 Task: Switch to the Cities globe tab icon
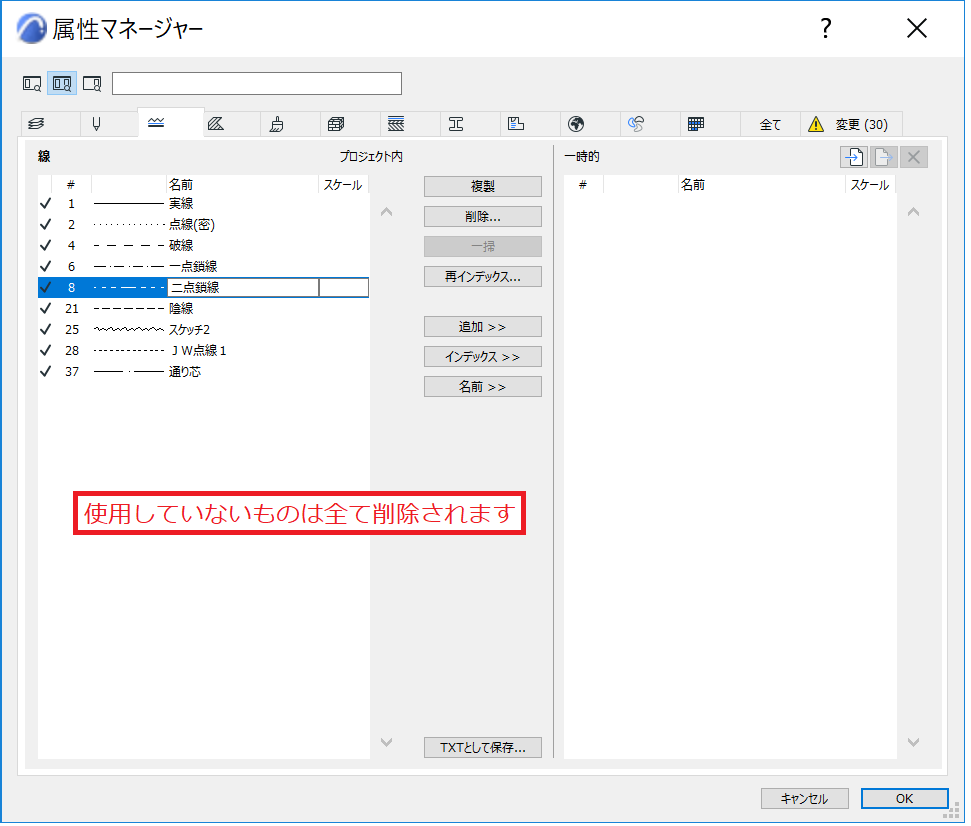(x=576, y=124)
